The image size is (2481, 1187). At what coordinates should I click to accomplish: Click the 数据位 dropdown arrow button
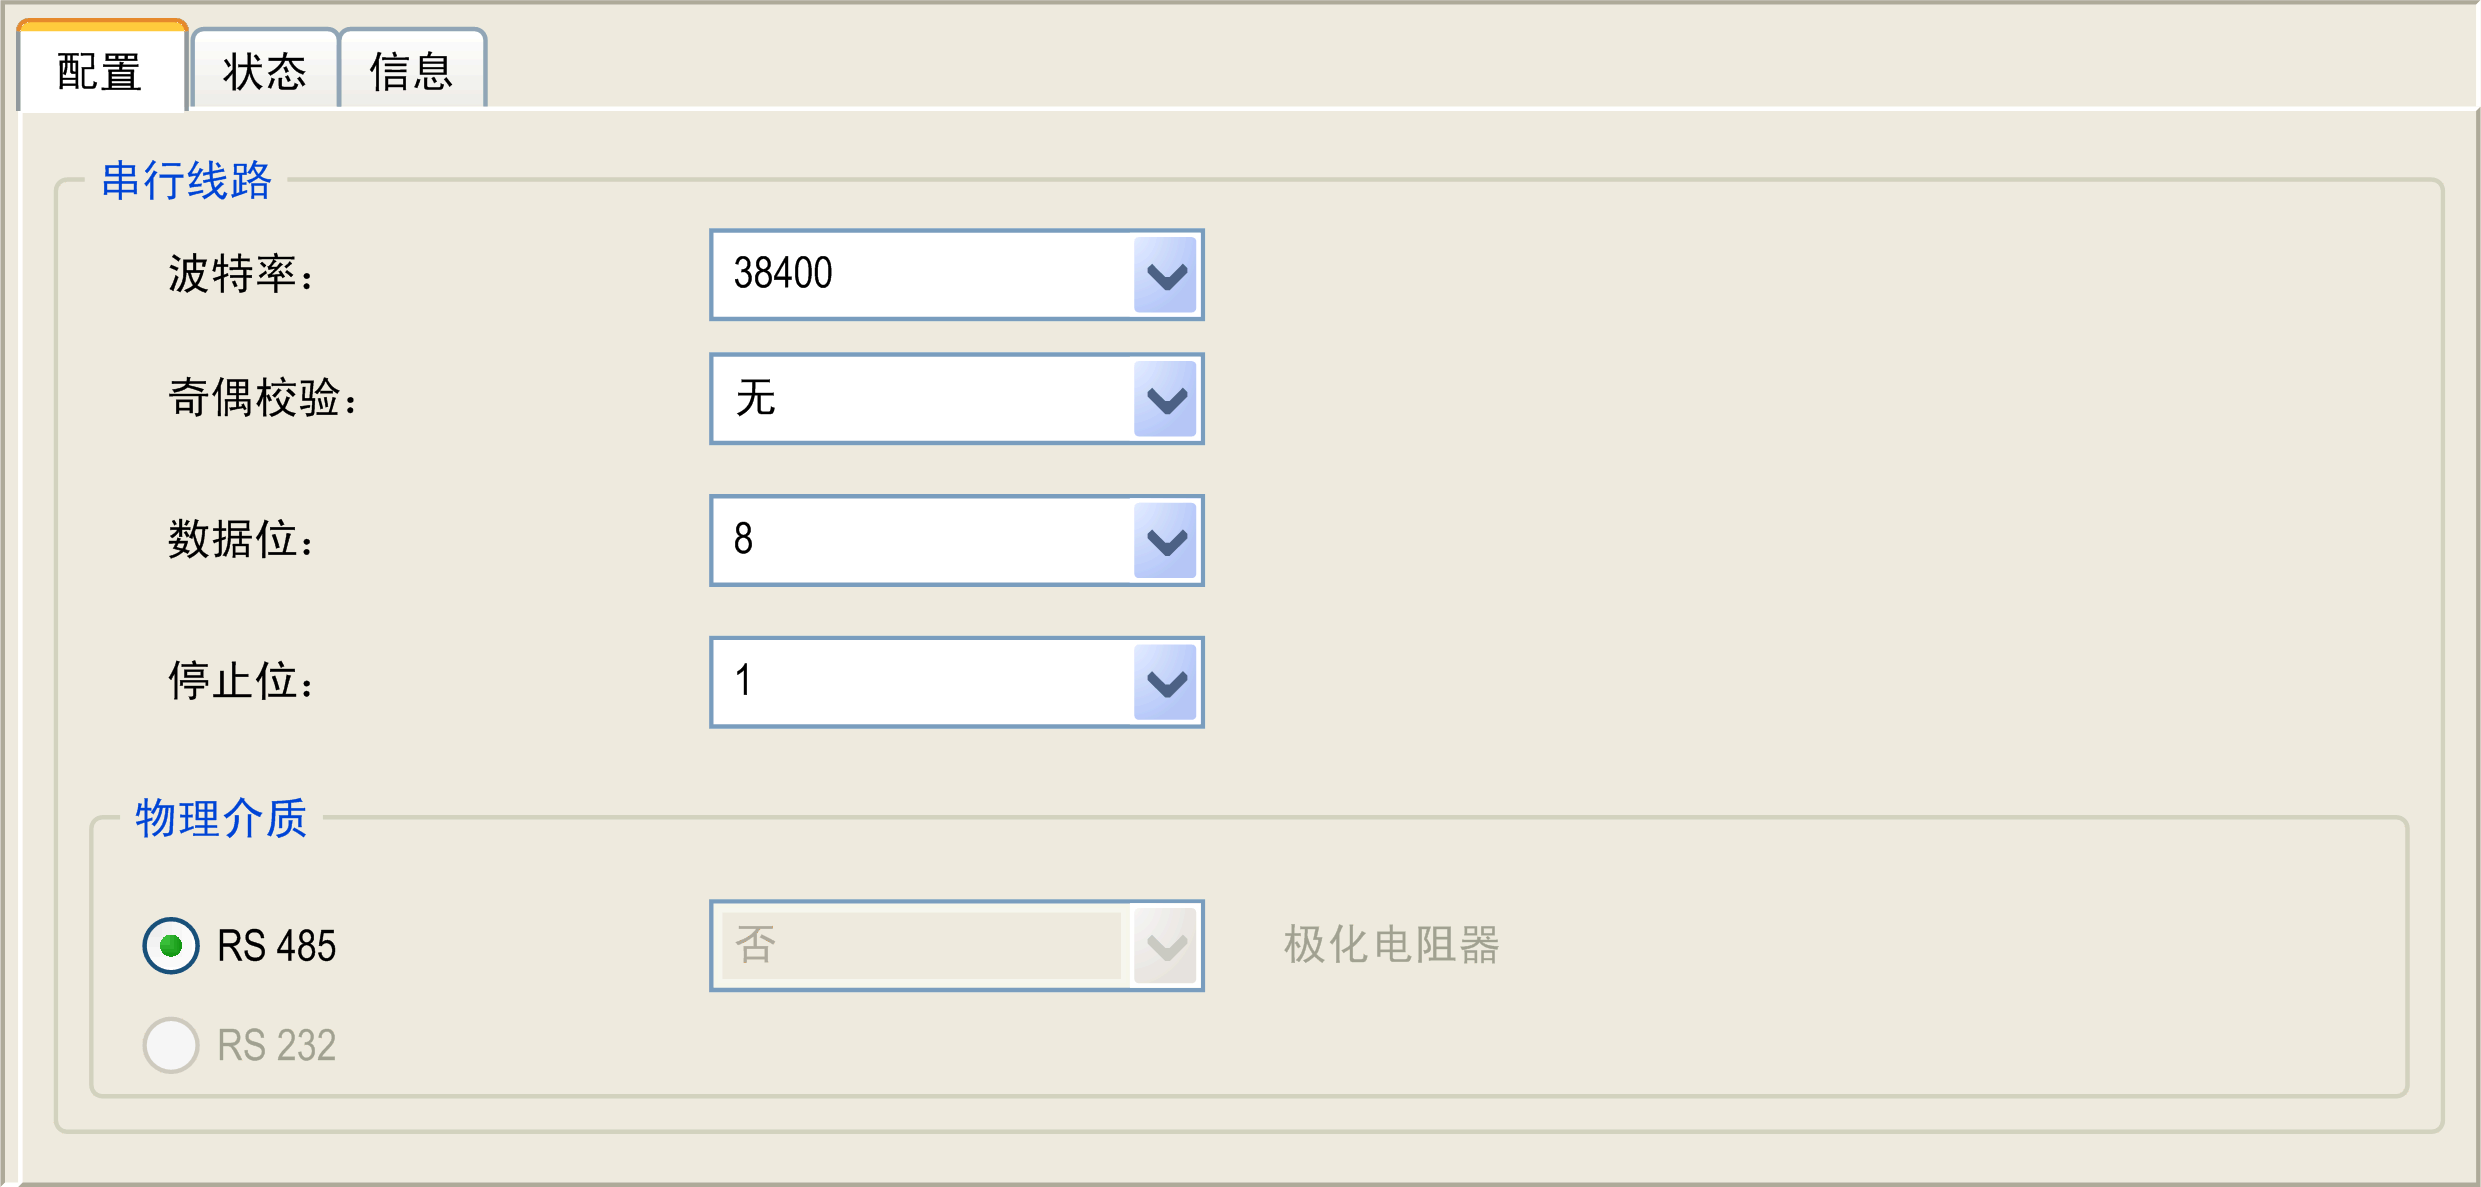click(1165, 541)
